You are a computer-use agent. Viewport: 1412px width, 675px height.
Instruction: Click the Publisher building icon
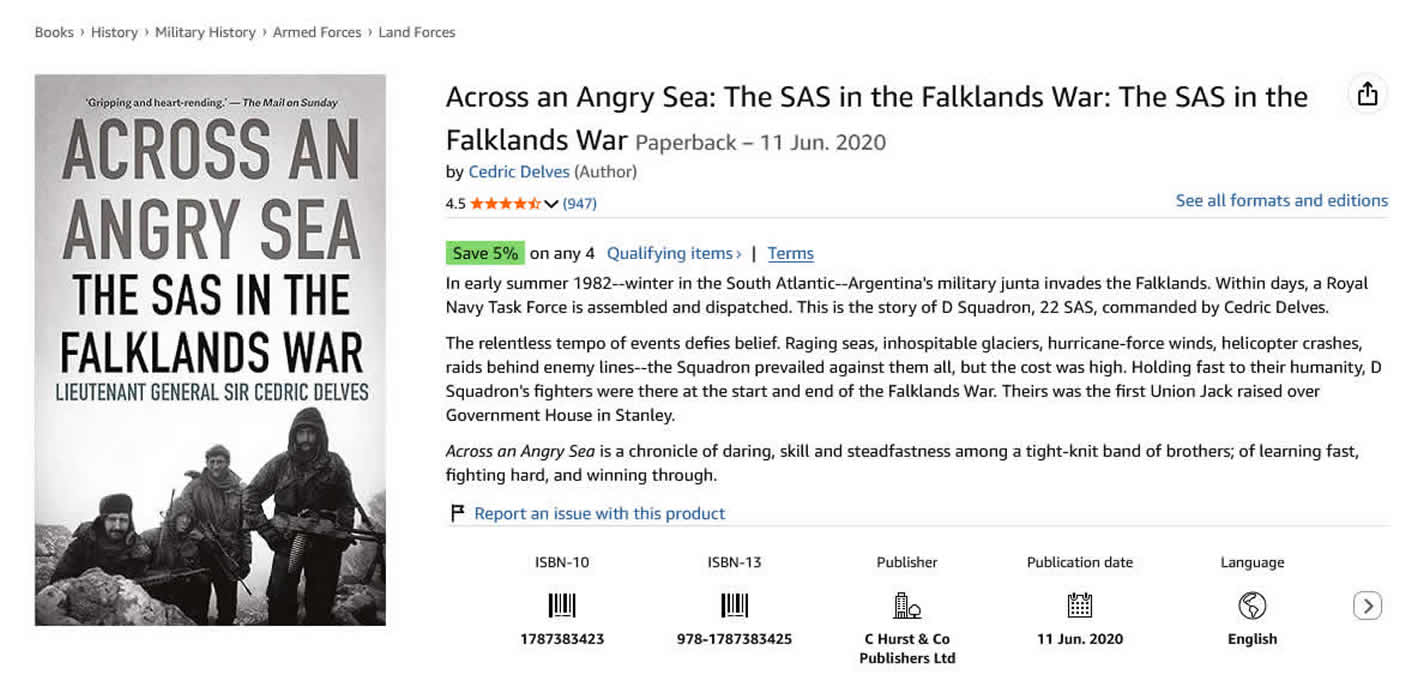coord(906,605)
